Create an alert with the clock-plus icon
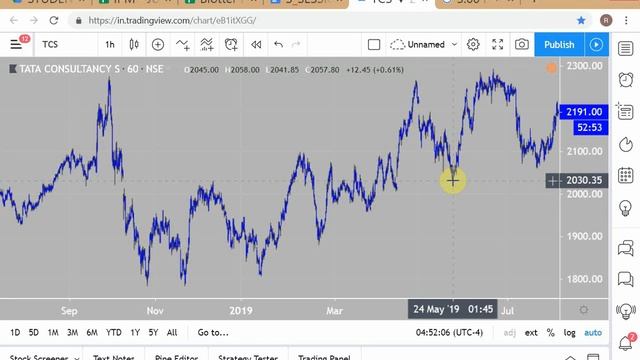The image size is (640, 360). [231, 44]
